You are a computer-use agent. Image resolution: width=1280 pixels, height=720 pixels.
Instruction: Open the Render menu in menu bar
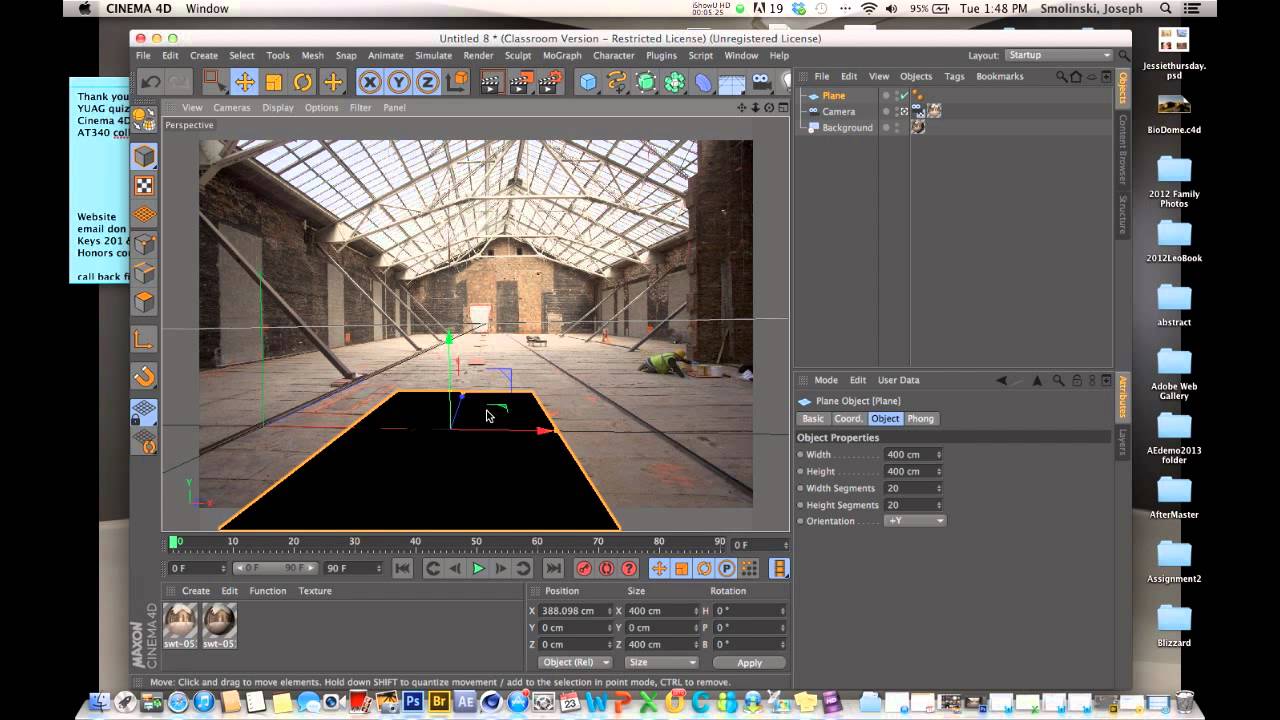(x=478, y=56)
